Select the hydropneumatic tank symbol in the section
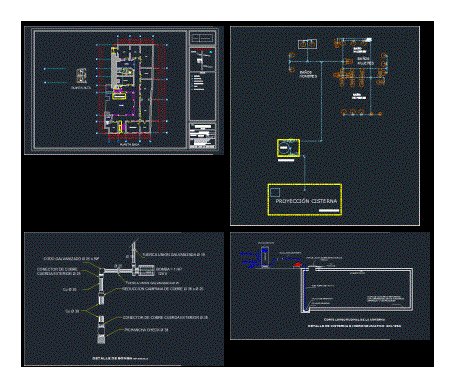 (265, 257)
